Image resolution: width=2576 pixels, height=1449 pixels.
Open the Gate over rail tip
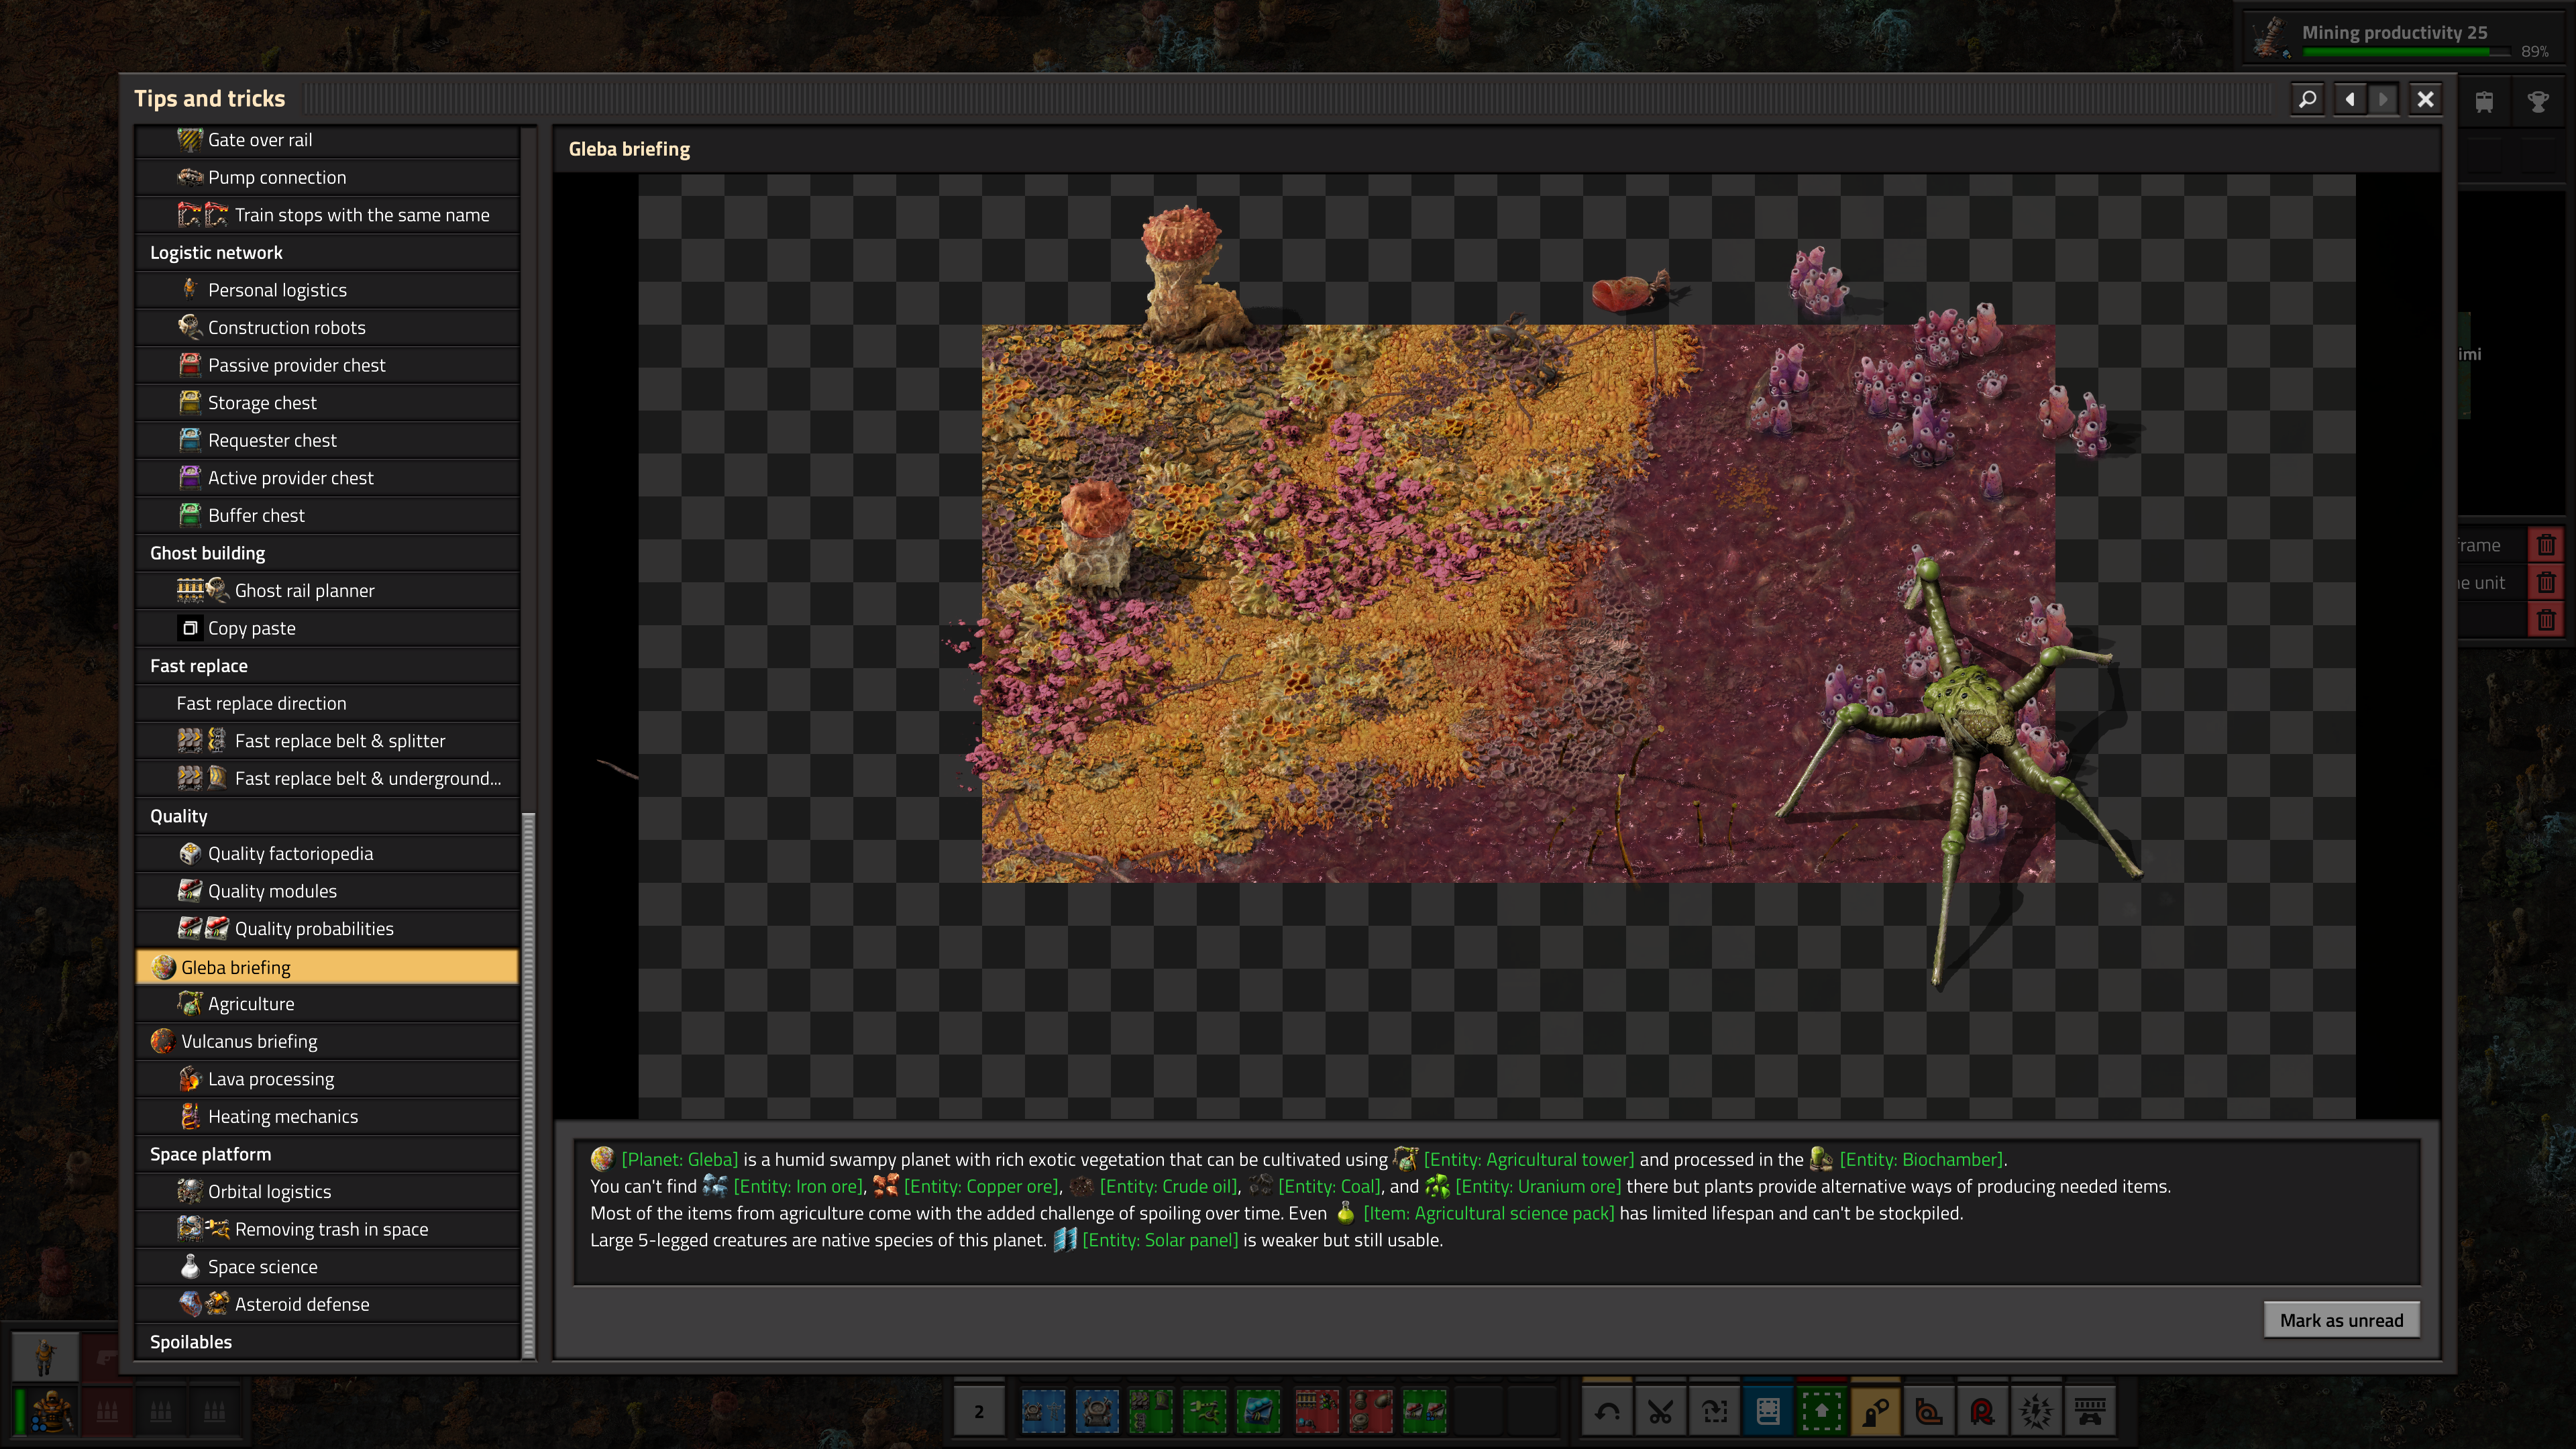(x=327, y=140)
